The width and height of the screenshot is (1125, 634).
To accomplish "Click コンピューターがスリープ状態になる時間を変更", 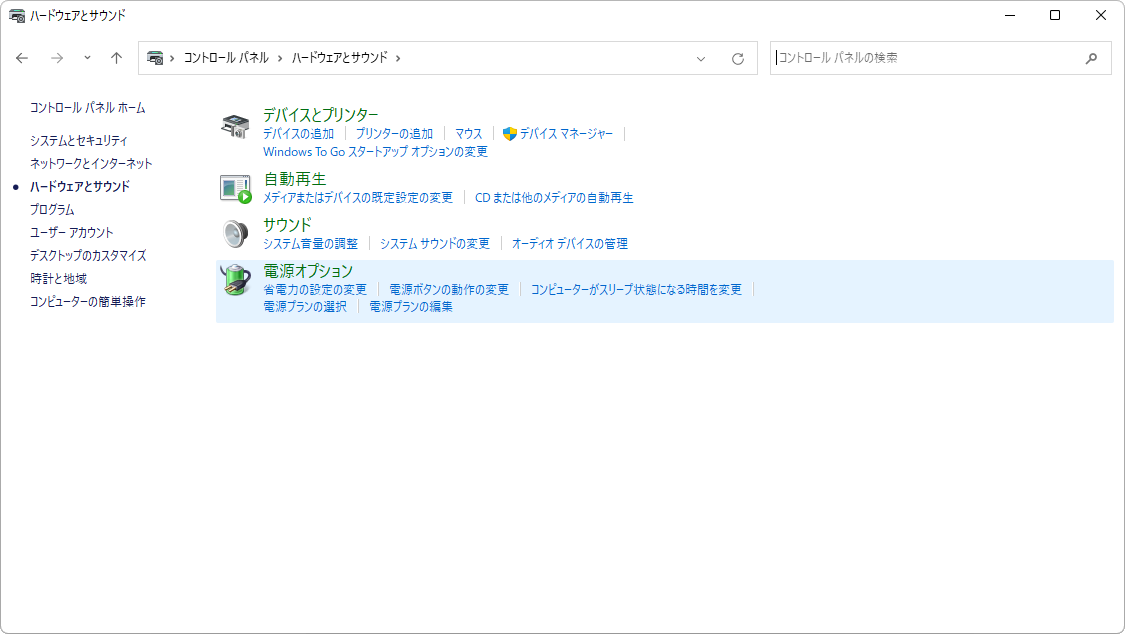I will pos(636,289).
